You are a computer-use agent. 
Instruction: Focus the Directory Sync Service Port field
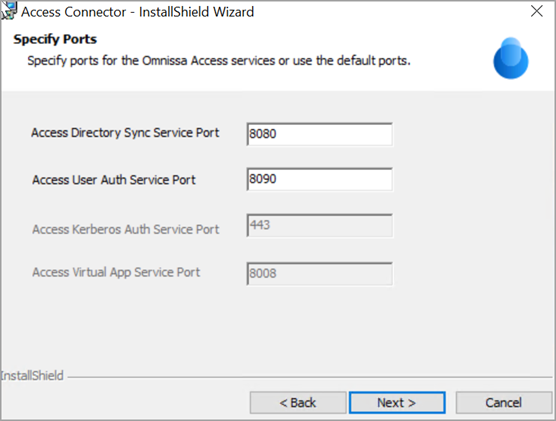(319, 134)
